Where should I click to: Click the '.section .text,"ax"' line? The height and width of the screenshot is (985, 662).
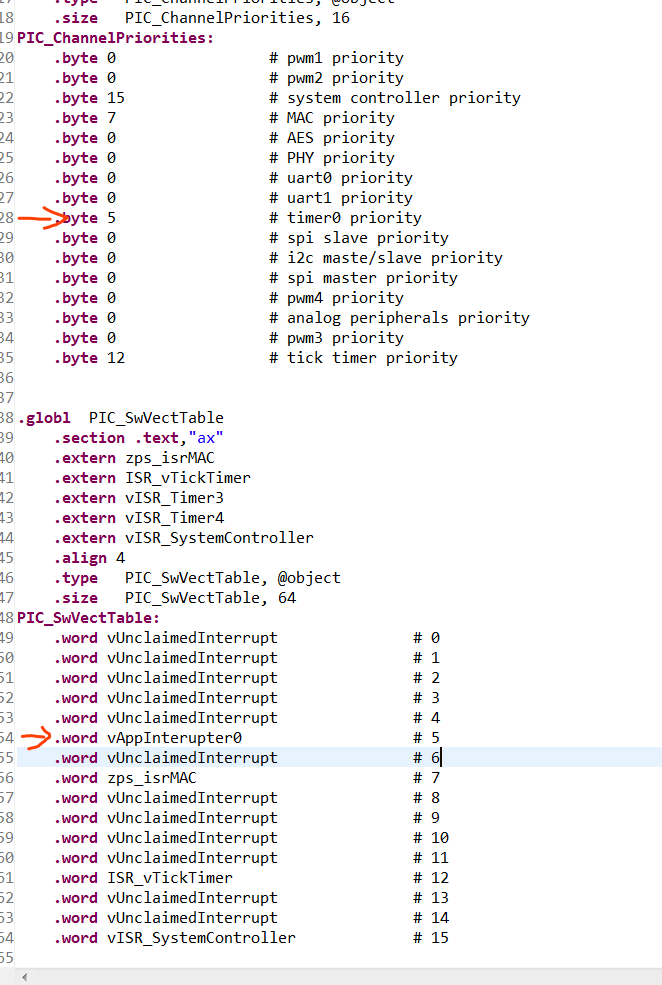pyautogui.click(x=138, y=438)
